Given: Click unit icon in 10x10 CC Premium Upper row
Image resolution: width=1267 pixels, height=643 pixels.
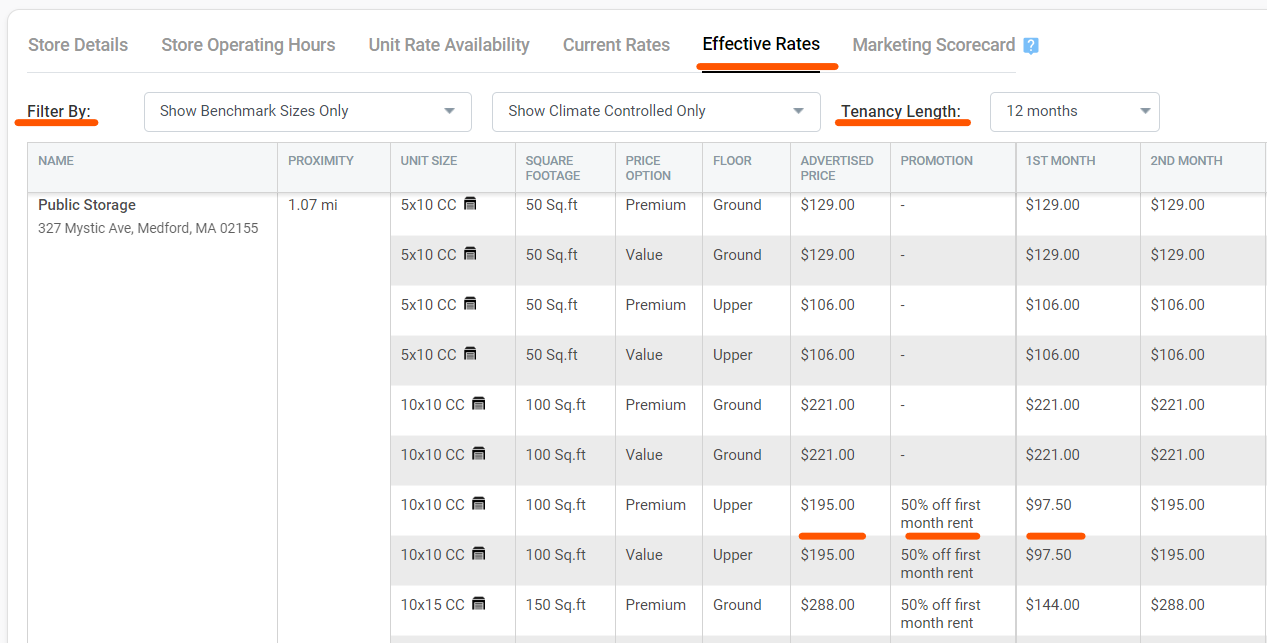Looking at the screenshot, I should click(x=478, y=504).
